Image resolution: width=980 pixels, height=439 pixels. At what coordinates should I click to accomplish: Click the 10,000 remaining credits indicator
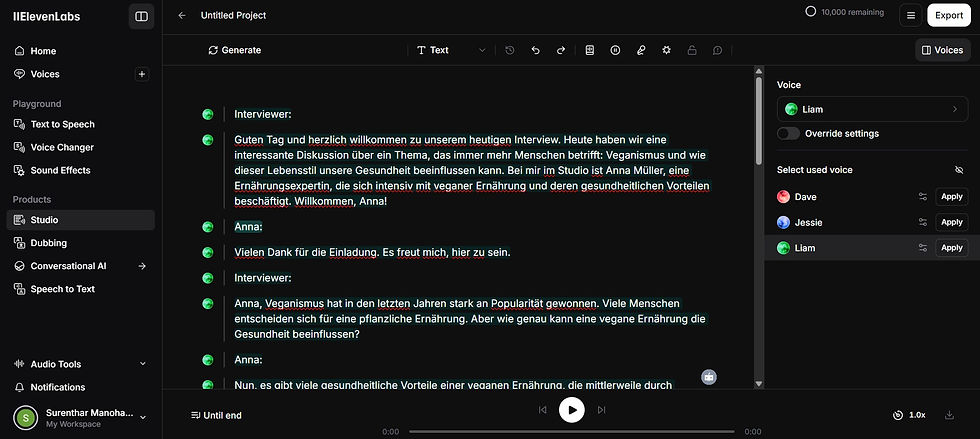845,12
